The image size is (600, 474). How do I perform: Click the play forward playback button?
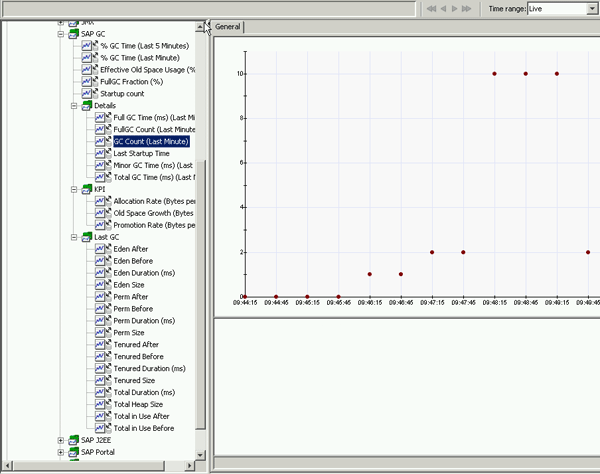[x=454, y=8]
